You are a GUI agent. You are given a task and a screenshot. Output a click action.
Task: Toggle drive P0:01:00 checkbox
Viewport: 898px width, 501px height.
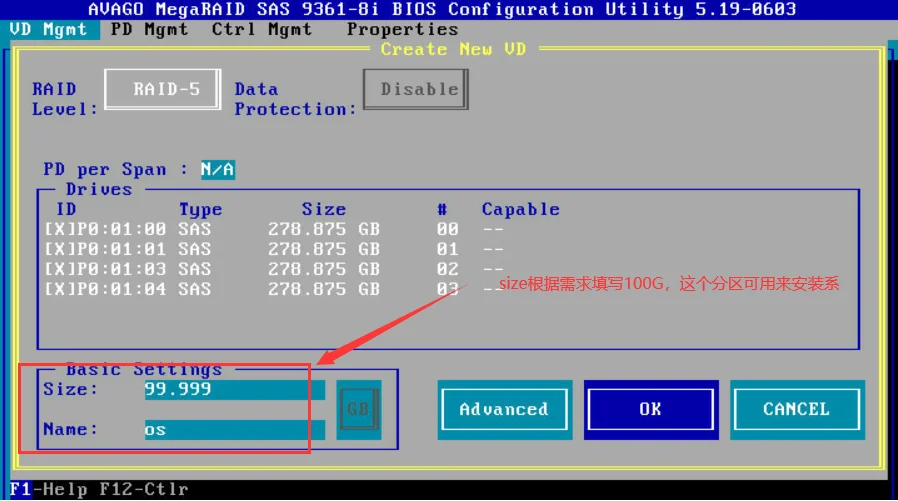coord(58,229)
